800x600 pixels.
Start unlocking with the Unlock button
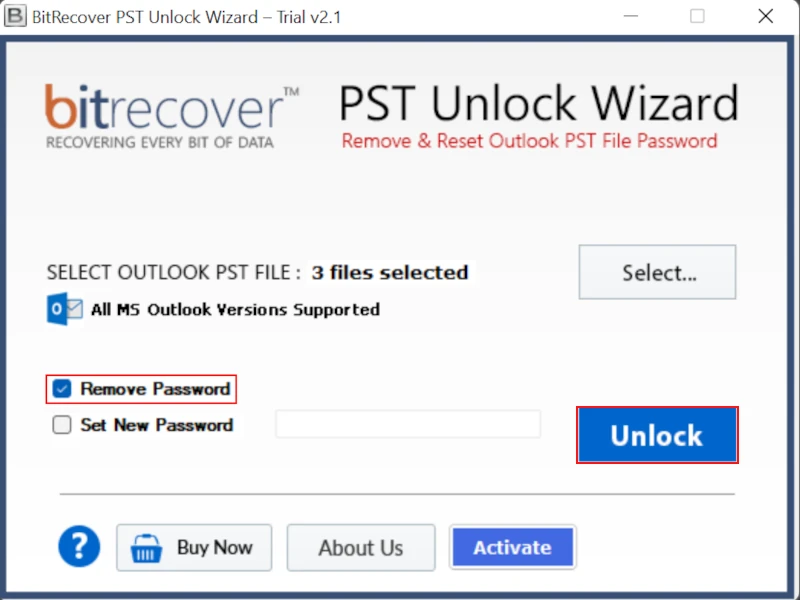(657, 435)
